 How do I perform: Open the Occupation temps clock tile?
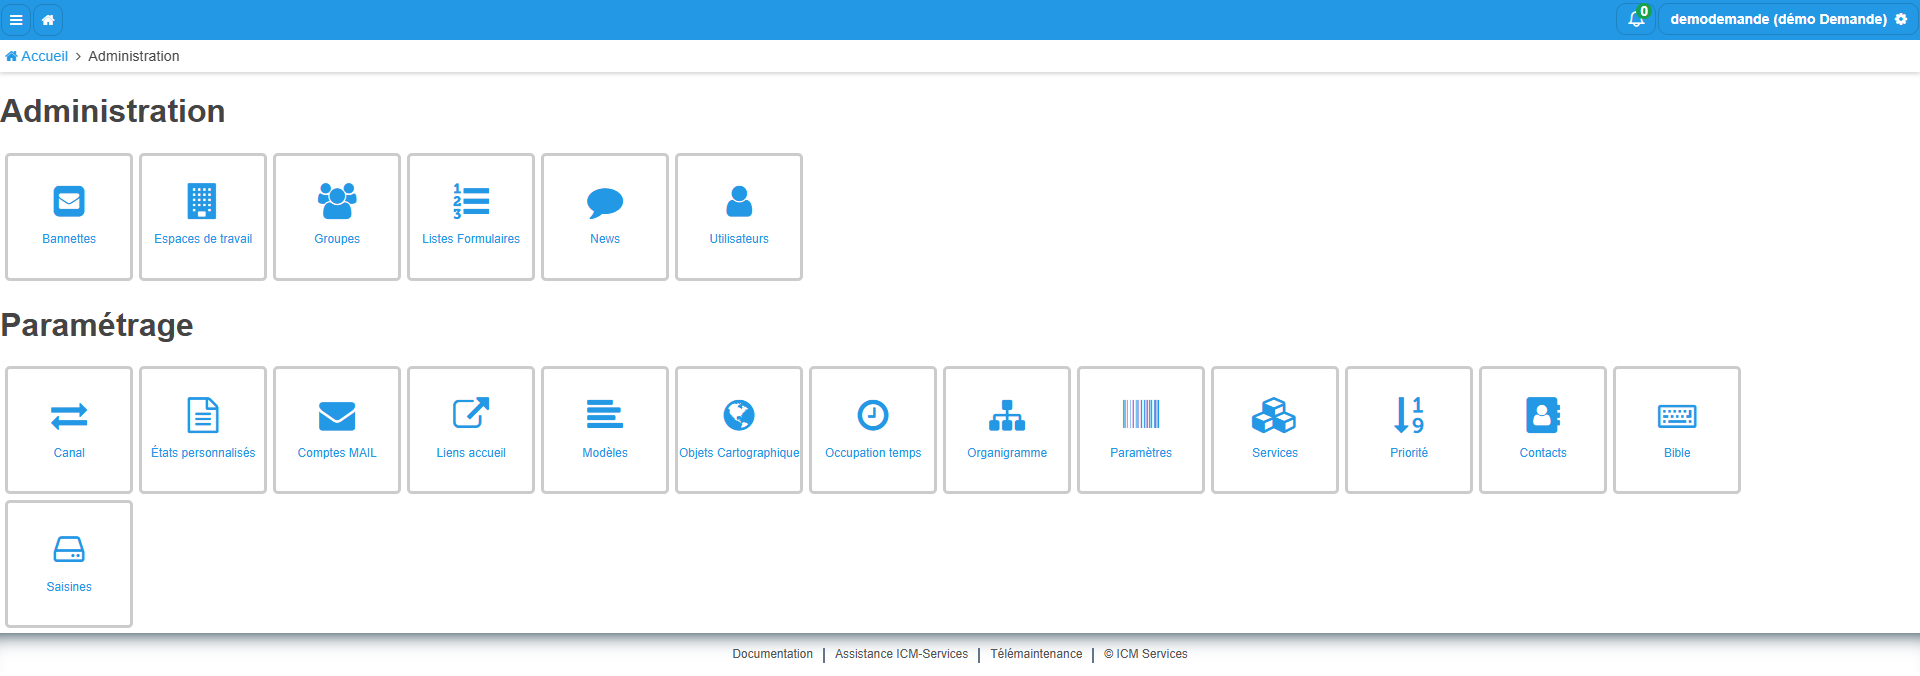873,430
